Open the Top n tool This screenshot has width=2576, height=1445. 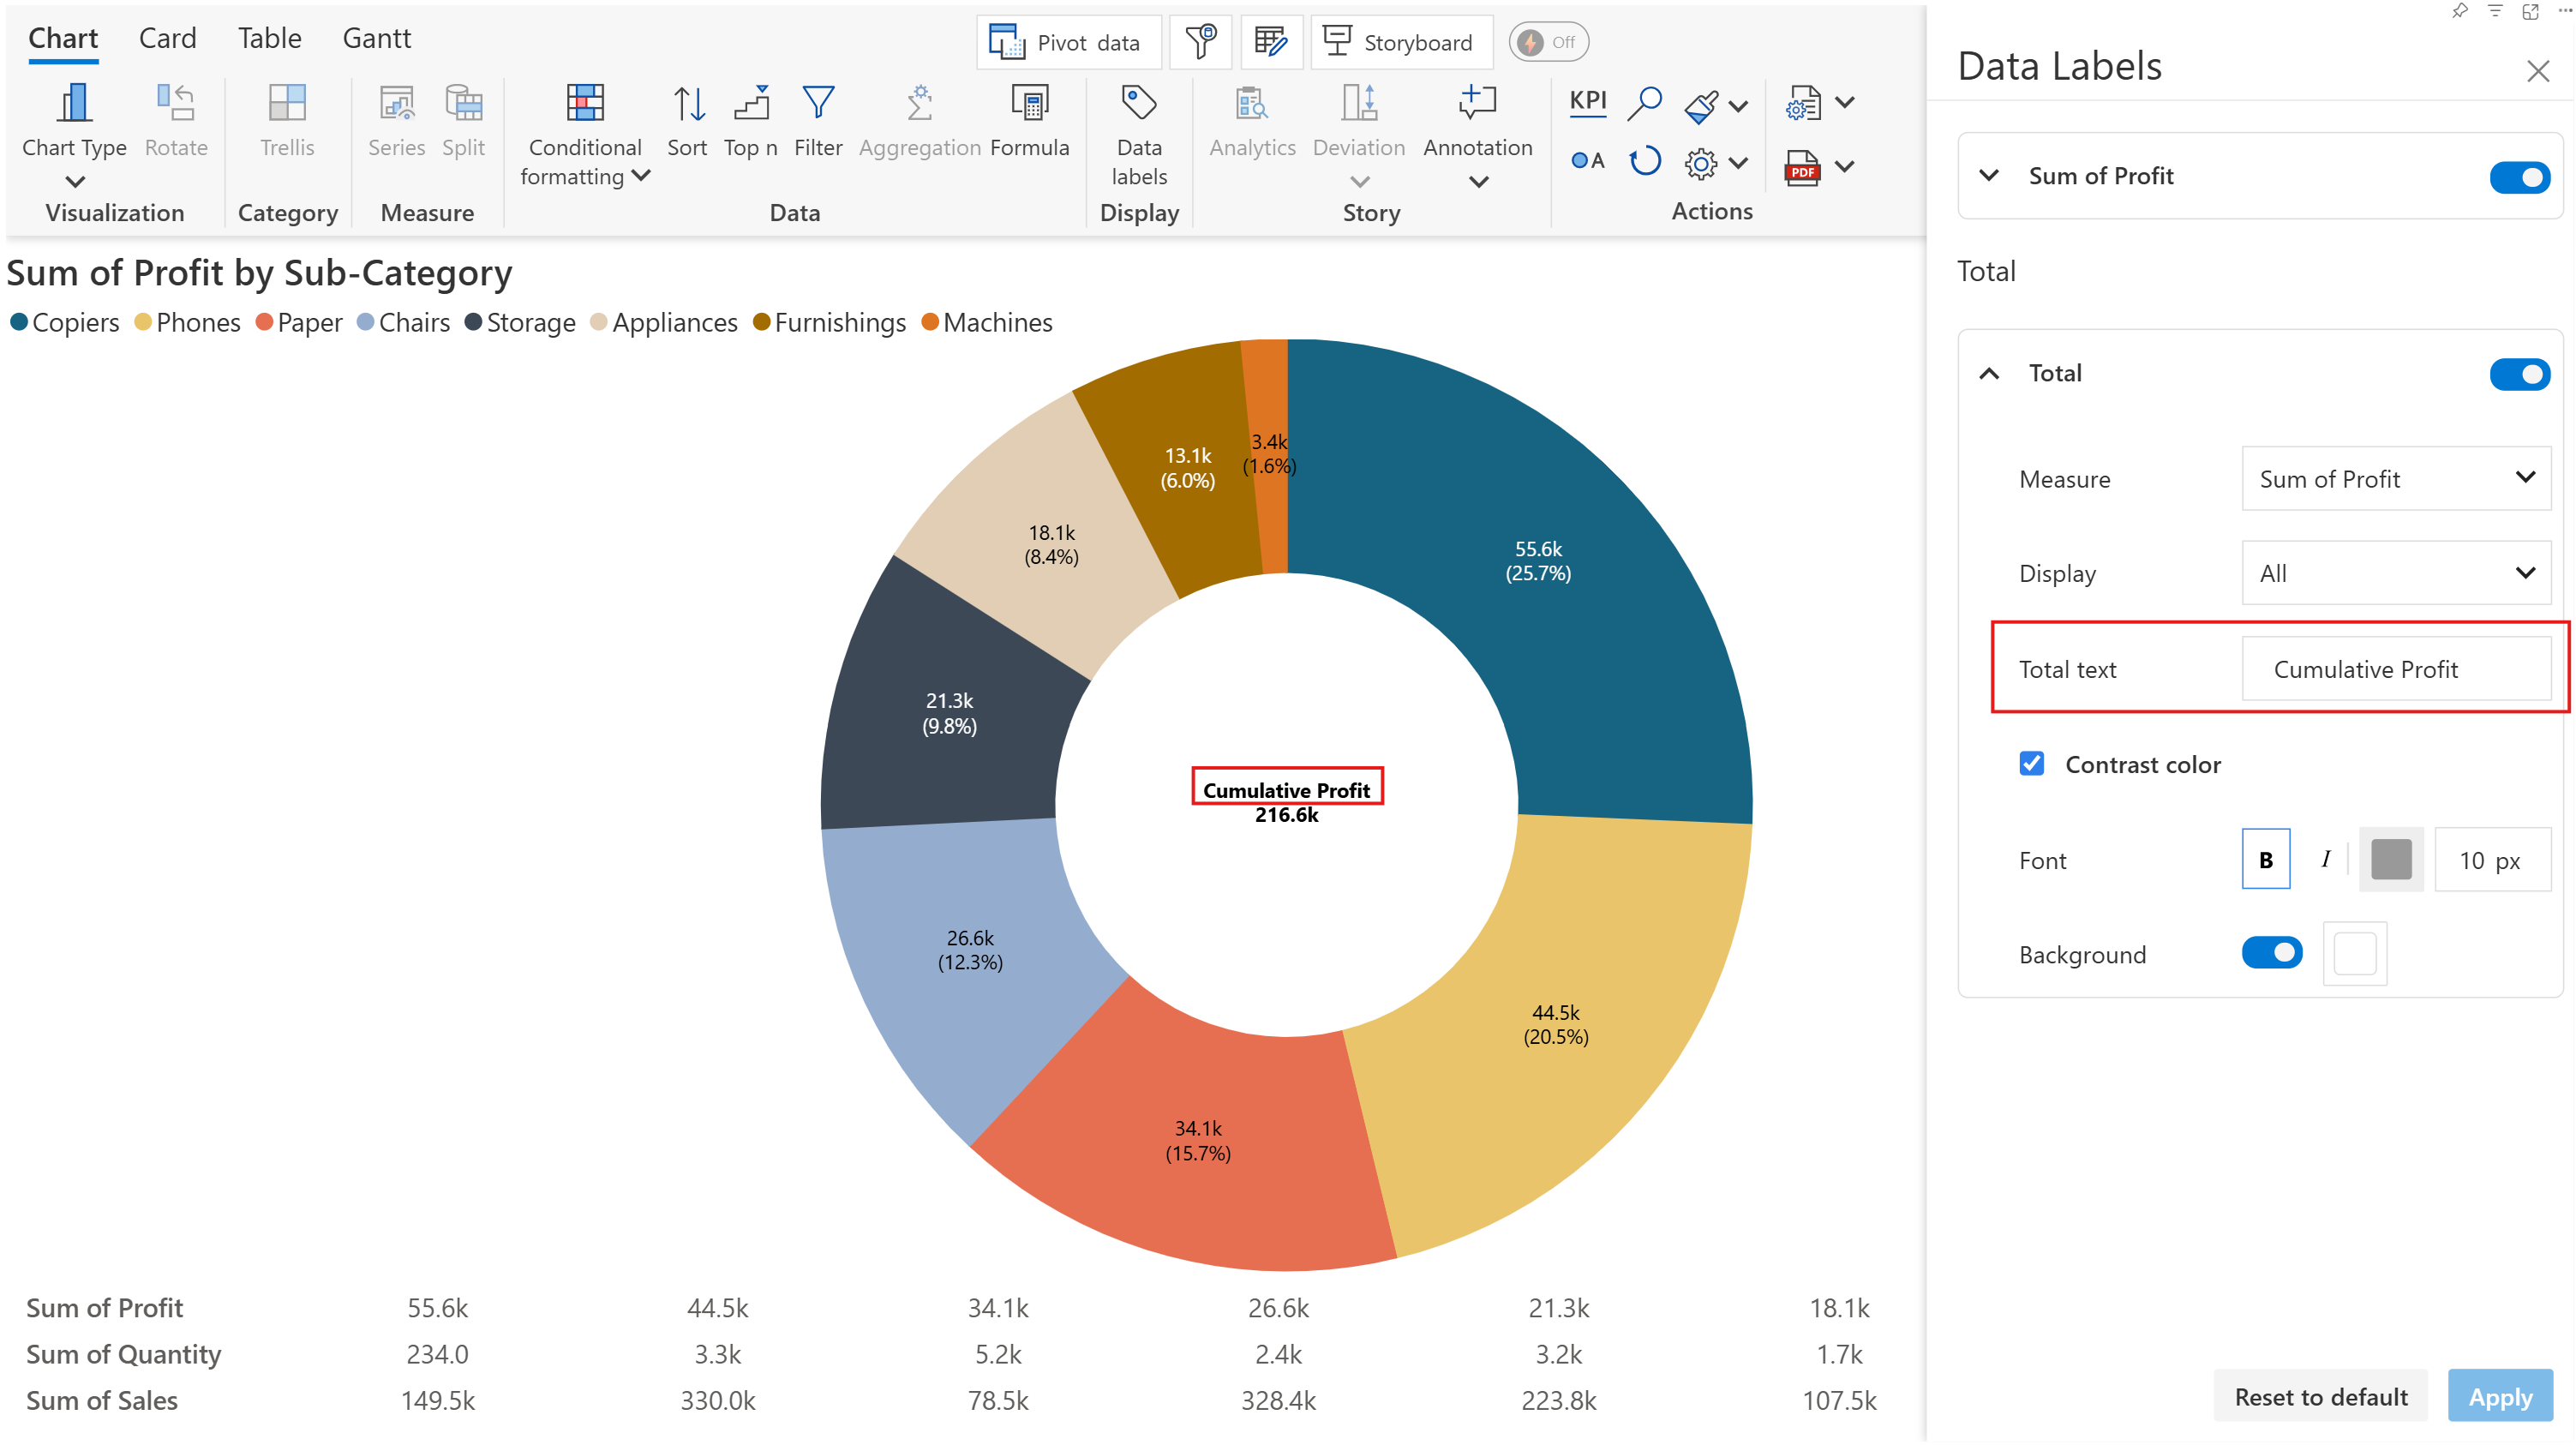pyautogui.click(x=750, y=103)
